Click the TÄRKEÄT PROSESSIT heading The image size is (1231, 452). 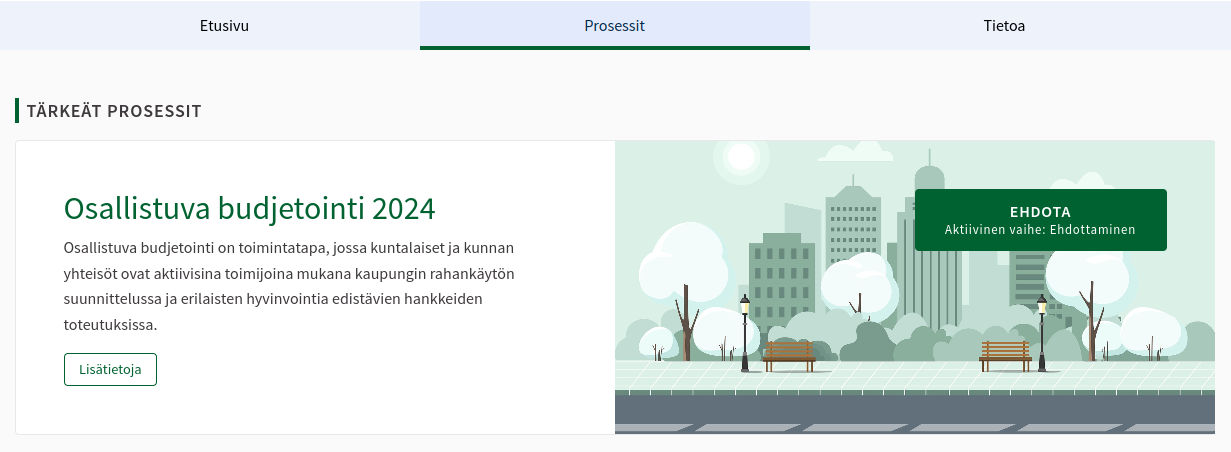coord(114,111)
